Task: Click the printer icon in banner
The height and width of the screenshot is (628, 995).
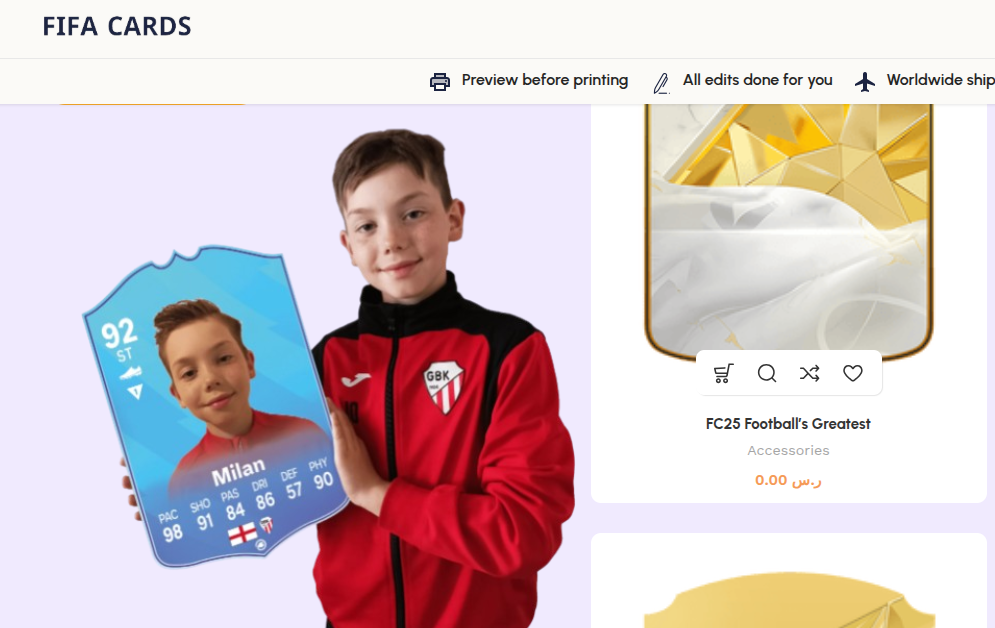Action: pos(440,81)
